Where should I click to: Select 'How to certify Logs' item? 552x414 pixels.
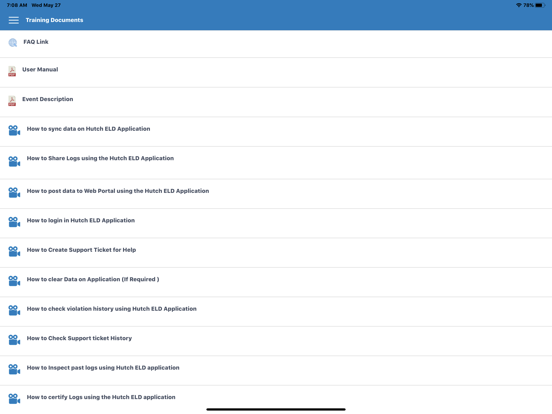pyautogui.click(x=276, y=399)
